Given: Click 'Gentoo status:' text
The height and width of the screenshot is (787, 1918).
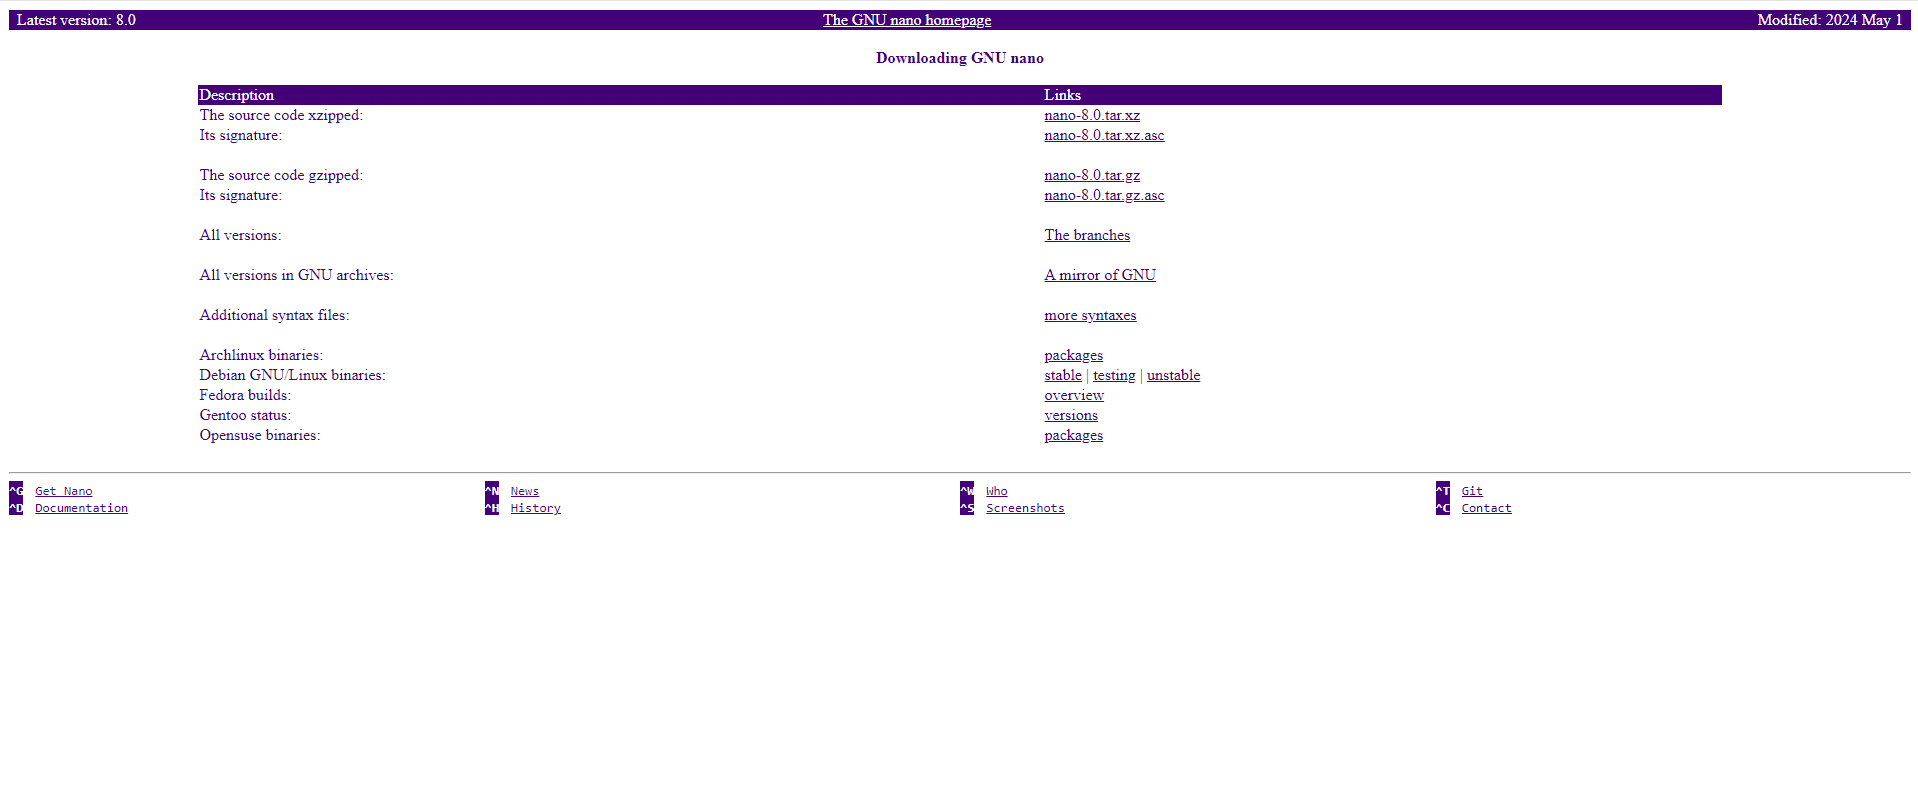Looking at the screenshot, I should point(245,415).
